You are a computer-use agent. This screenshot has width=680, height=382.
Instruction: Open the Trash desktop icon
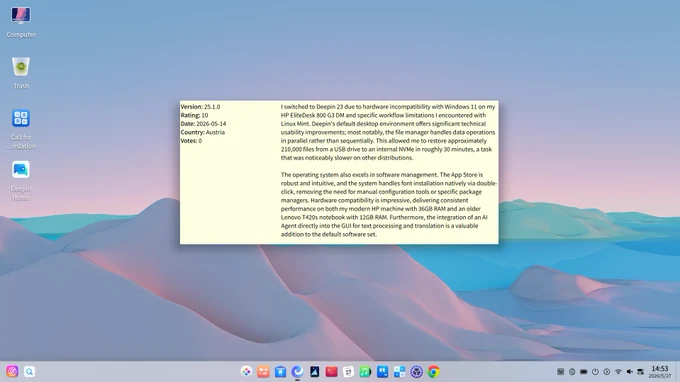21,73
